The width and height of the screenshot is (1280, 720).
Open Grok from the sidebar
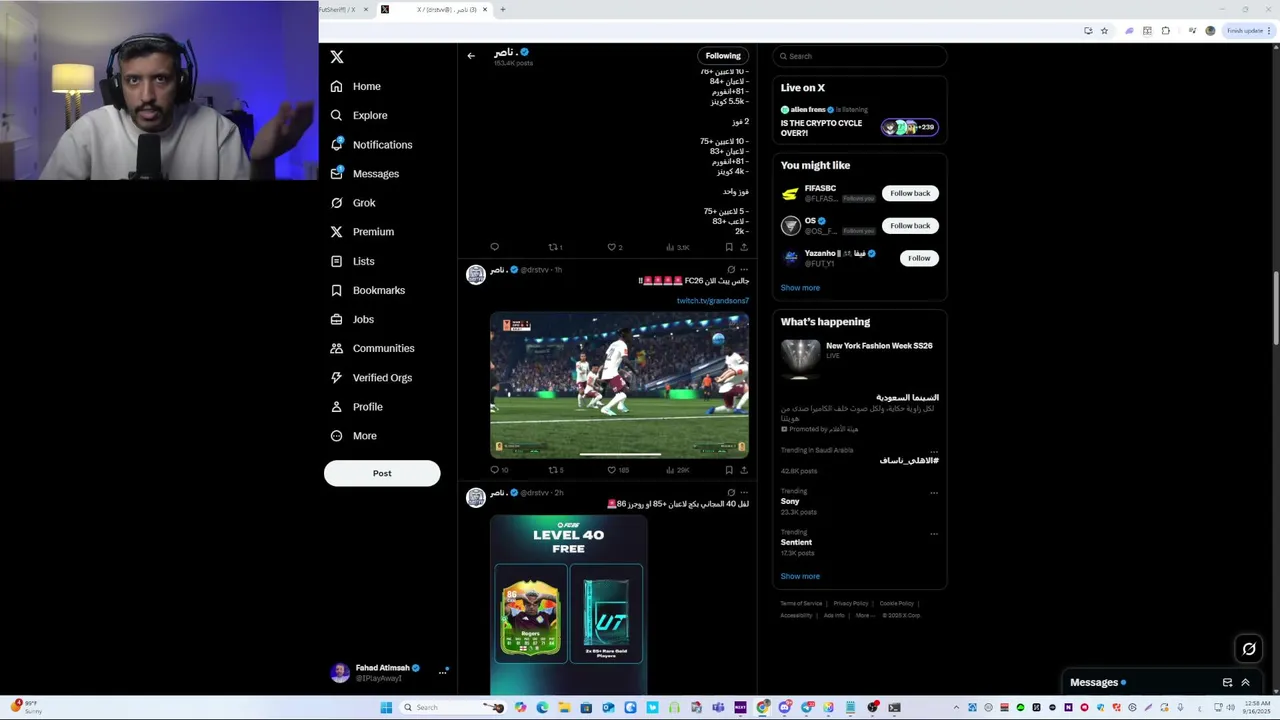click(353, 203)
